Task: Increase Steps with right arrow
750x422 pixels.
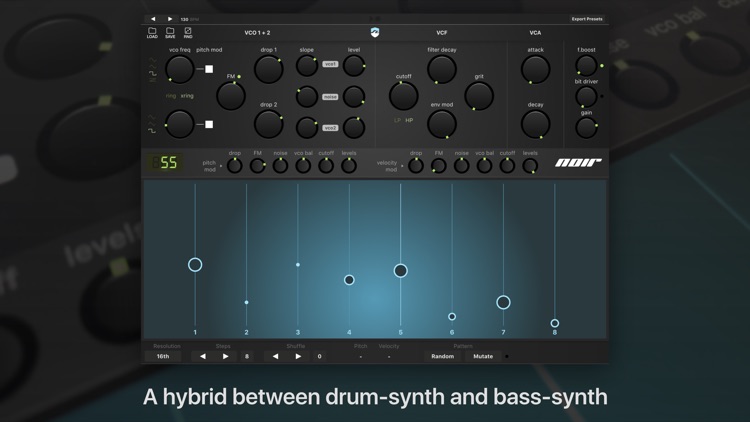Action: 225,356
